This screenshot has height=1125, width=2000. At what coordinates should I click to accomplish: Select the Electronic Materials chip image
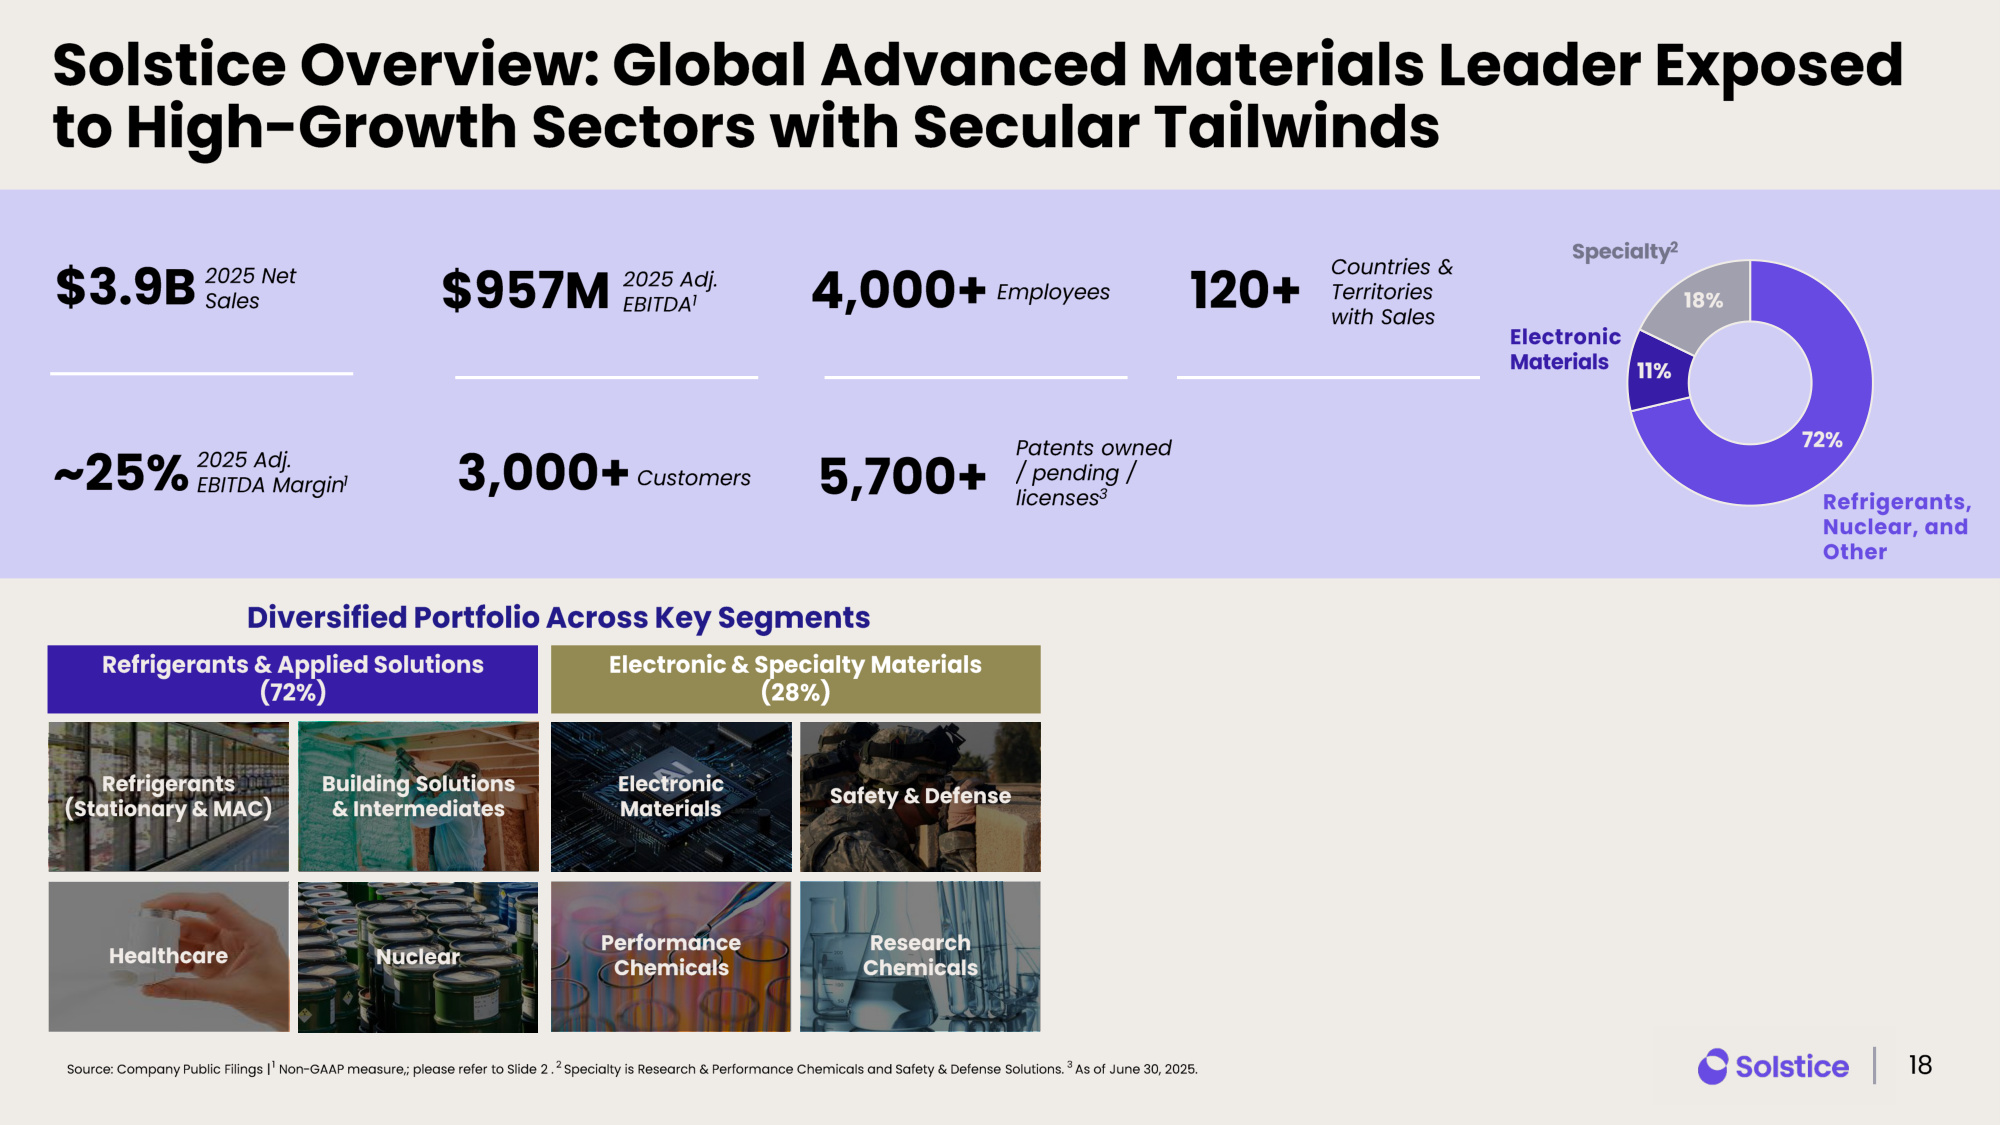click(671, 796)
